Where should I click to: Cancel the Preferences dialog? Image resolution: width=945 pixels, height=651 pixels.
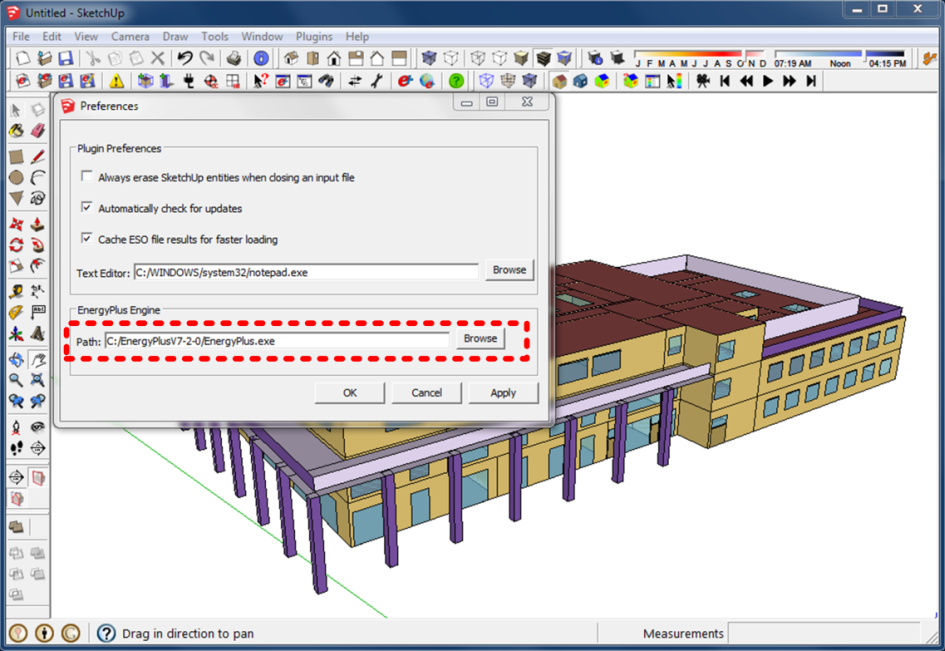click(427, 393)
